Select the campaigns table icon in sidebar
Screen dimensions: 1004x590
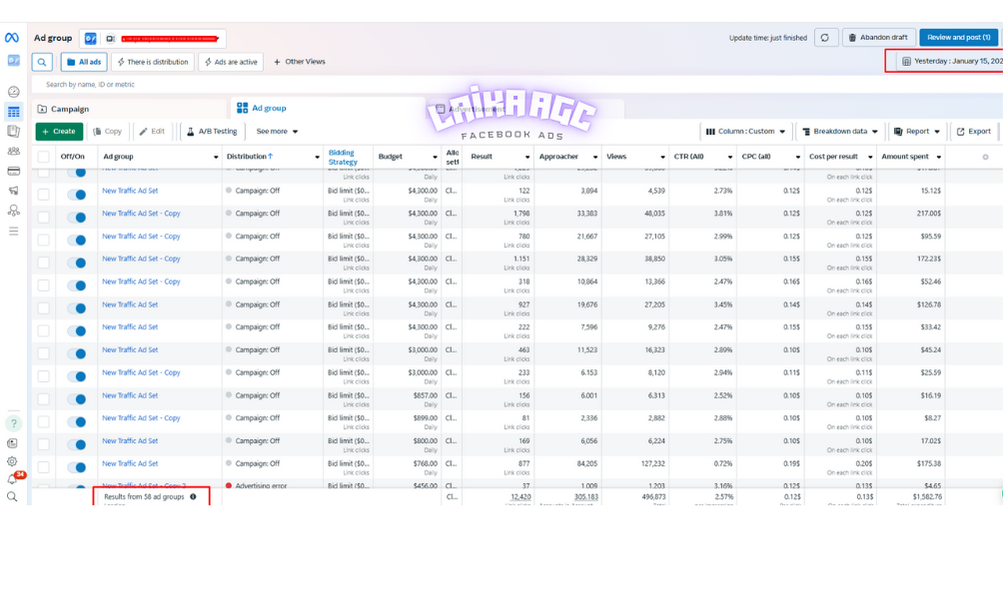click(x=13, y=112)
